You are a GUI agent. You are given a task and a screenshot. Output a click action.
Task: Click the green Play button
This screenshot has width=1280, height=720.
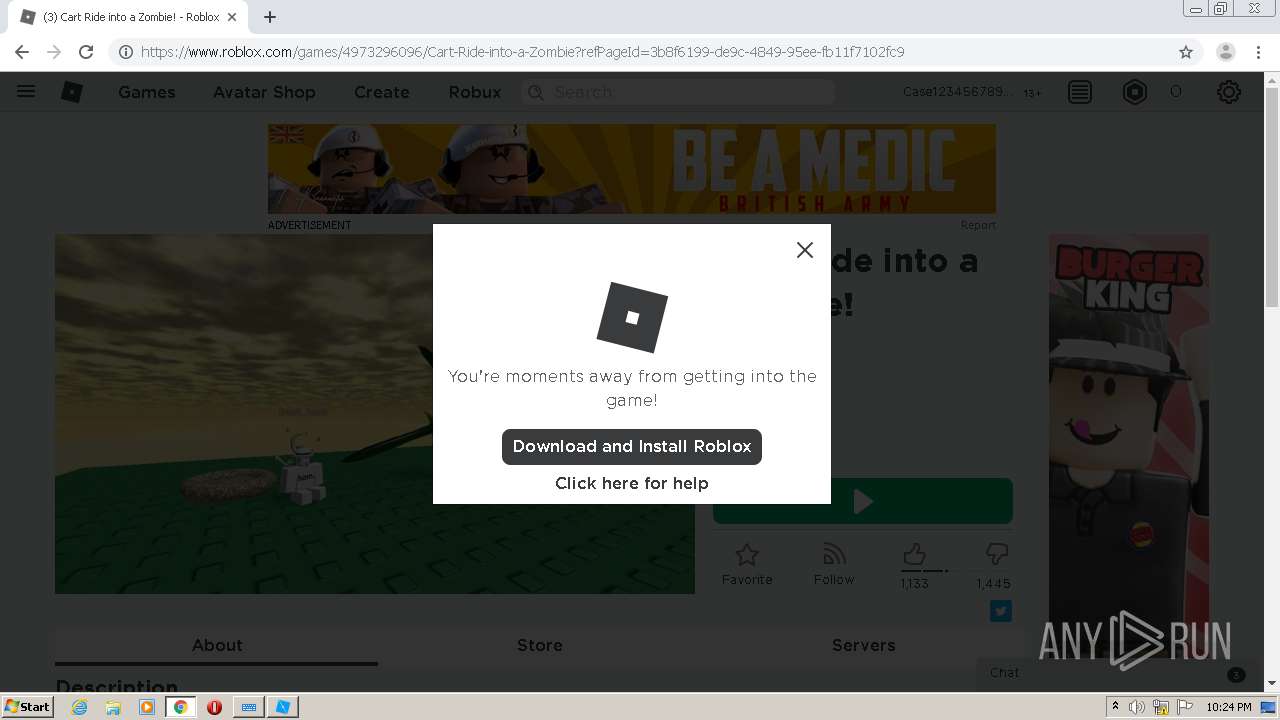click(863, 501)
